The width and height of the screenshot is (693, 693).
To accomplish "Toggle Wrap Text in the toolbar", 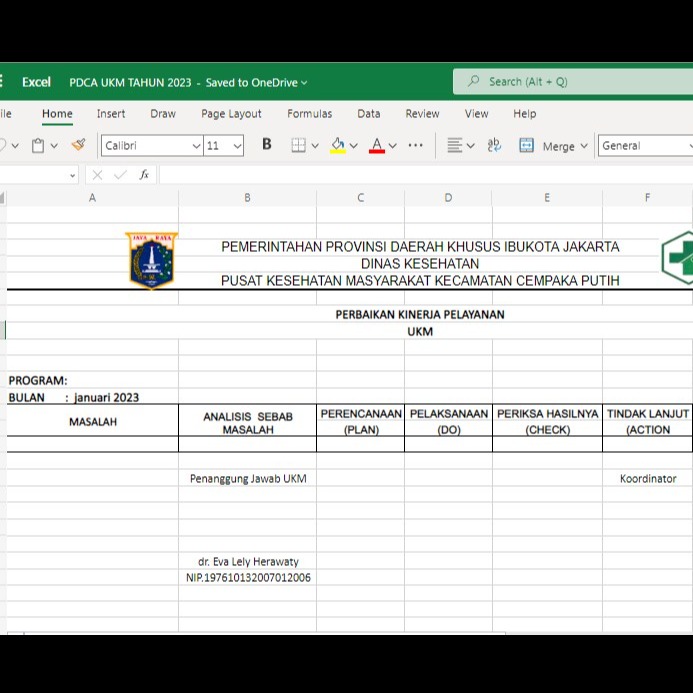I will [494, 145].
